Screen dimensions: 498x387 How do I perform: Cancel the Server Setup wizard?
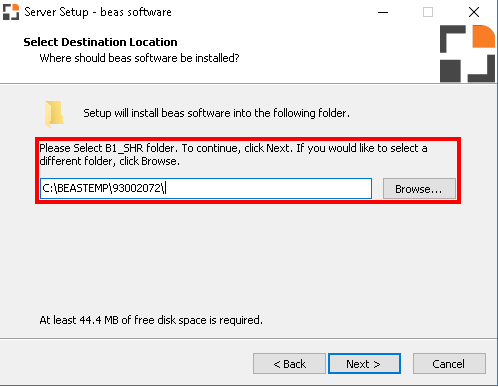(x=449, y=364)
